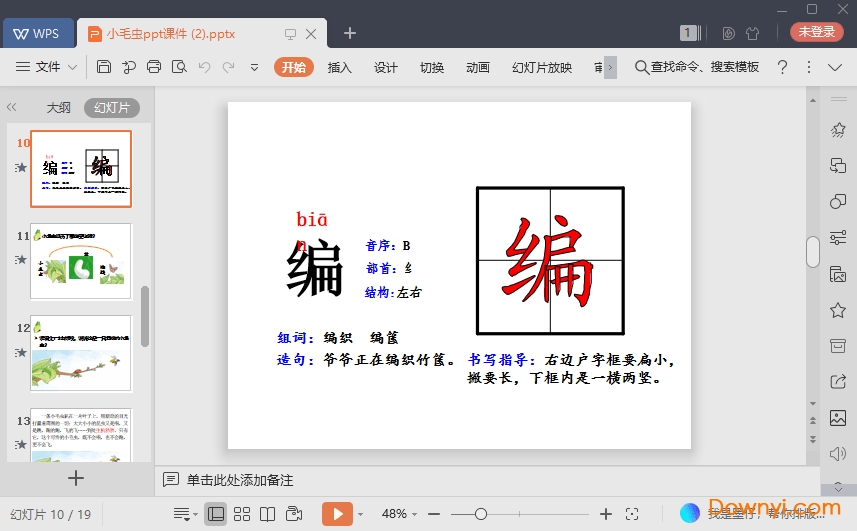Click the fit slide to window icon

click(x=632, y=514)
